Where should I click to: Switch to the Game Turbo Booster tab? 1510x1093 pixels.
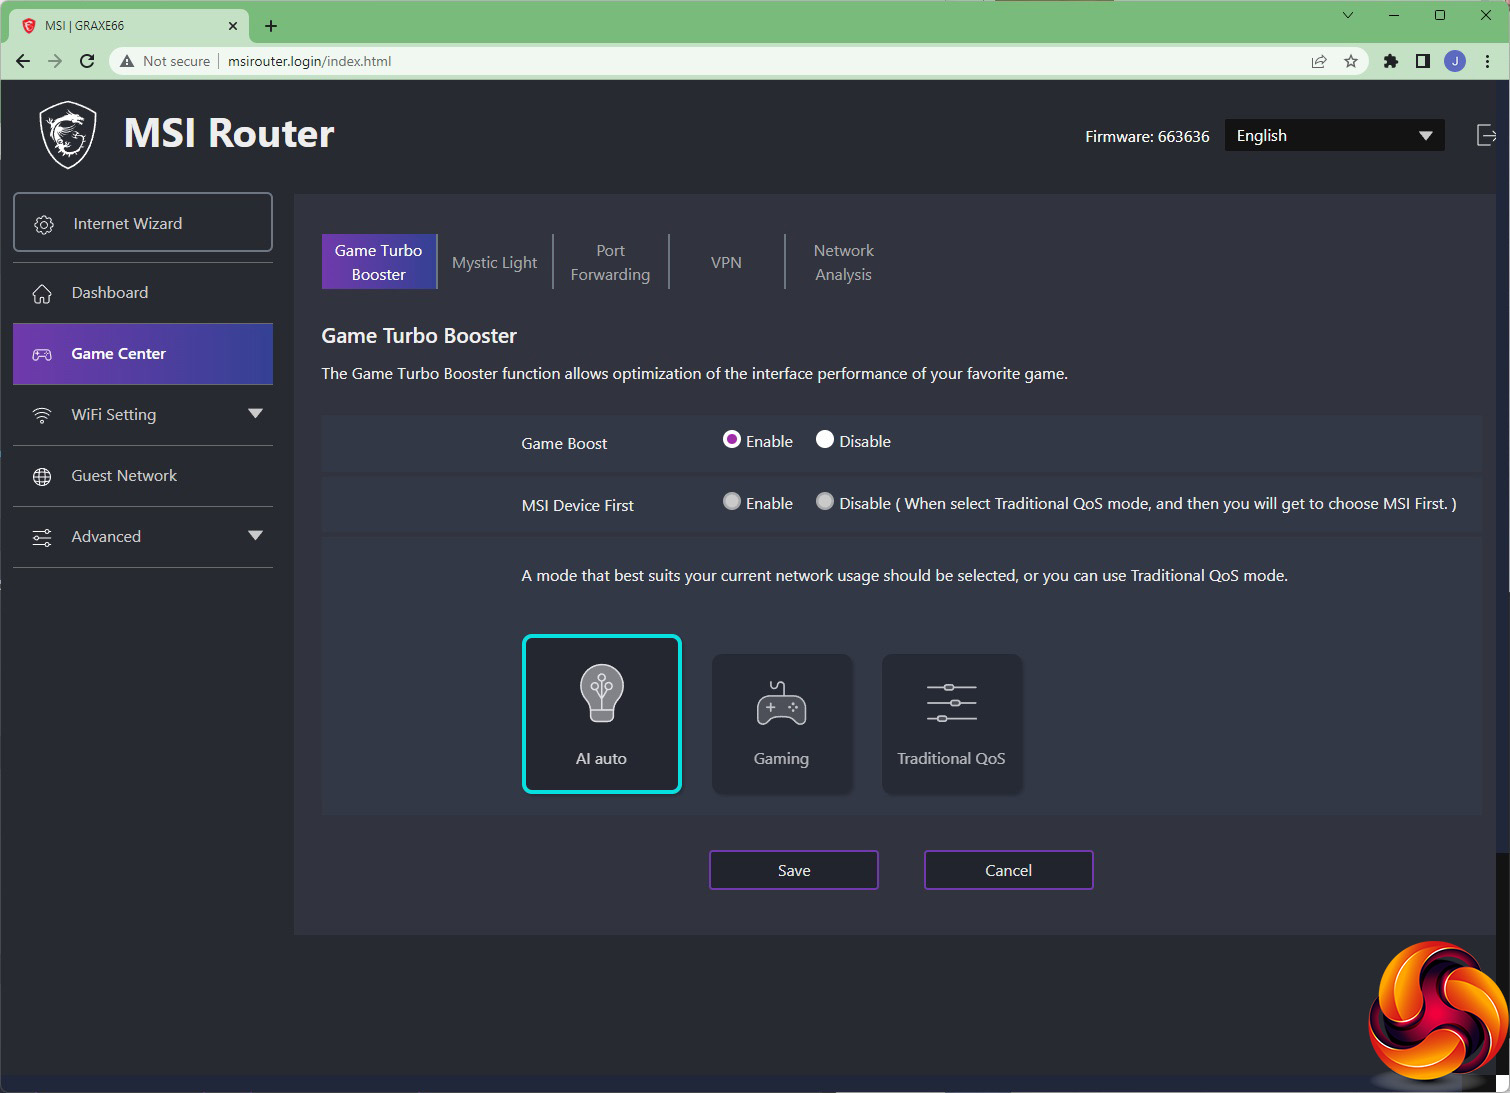(379, 262)
